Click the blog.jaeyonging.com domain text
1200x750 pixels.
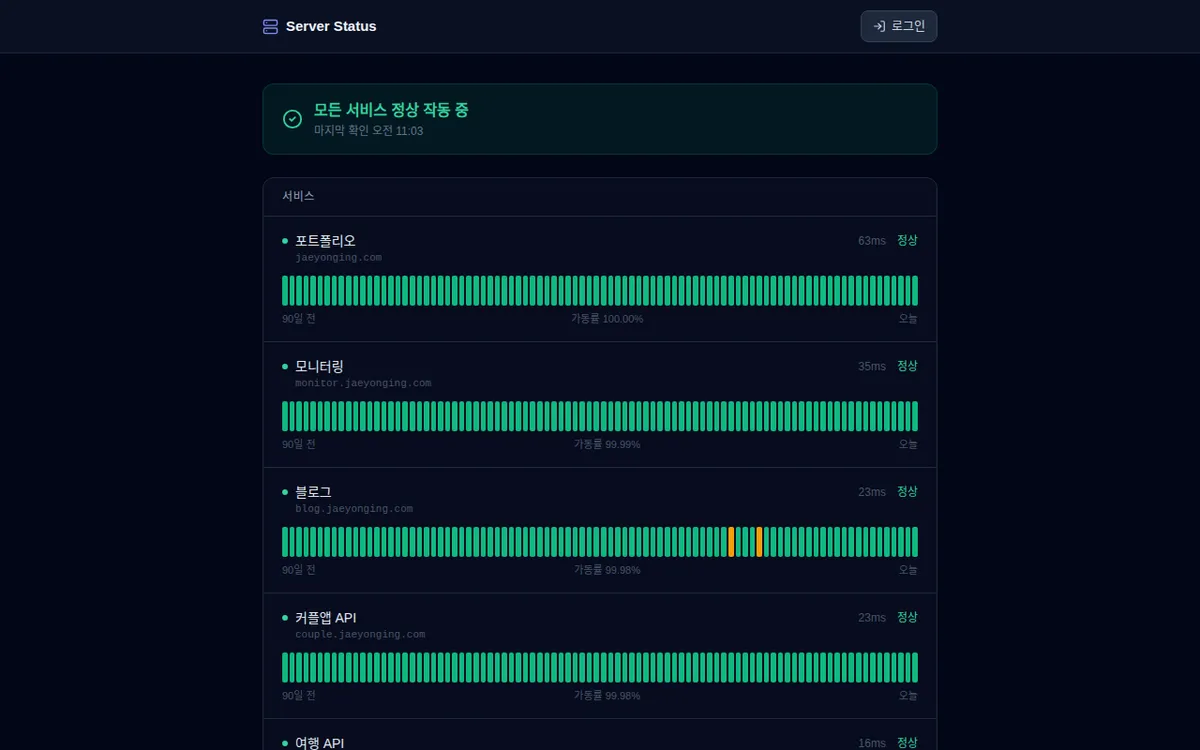[x=354, y=509]
